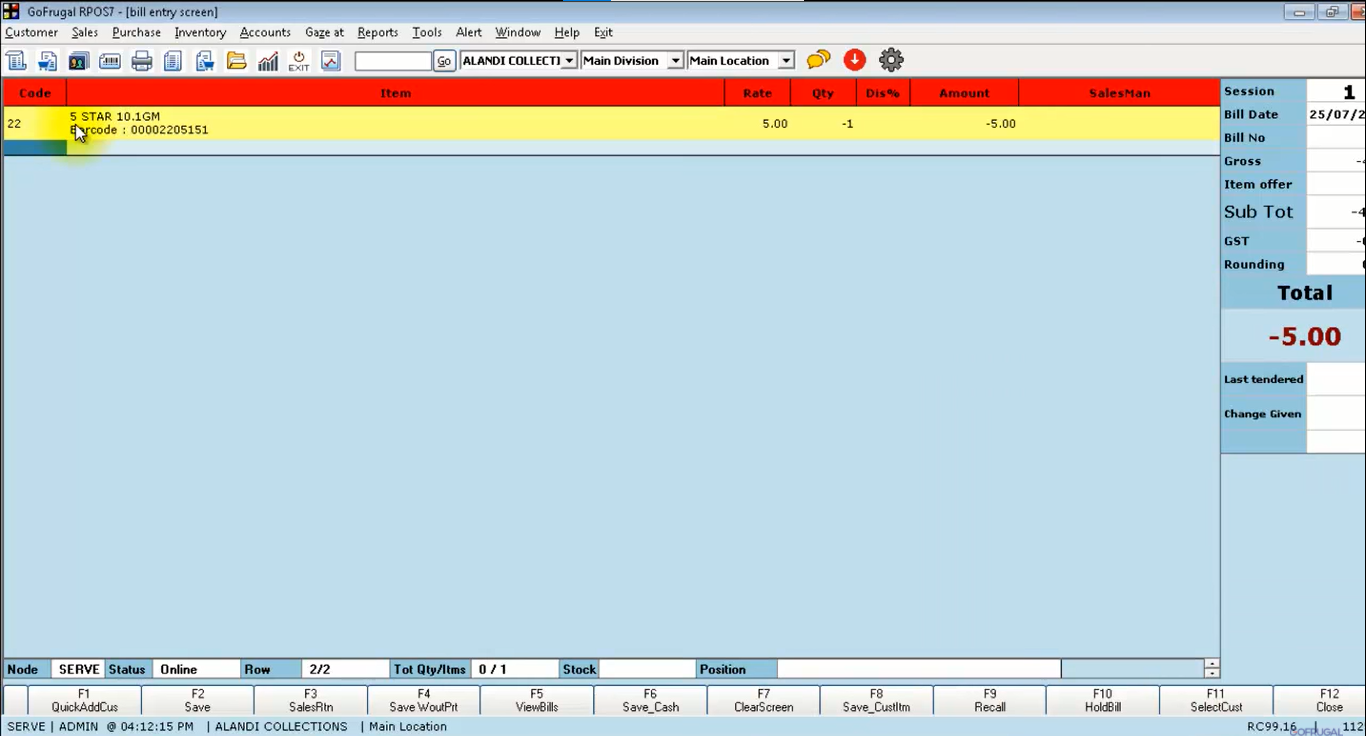The image size is (1366, 736).
Task: Expand the Main Location dropdown
Action: click(x=786, y=61)
